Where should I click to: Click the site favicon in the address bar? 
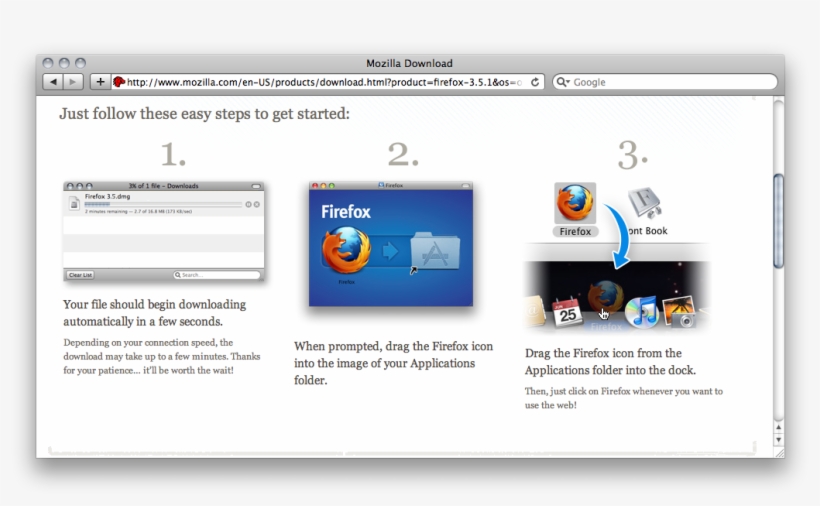119,82
